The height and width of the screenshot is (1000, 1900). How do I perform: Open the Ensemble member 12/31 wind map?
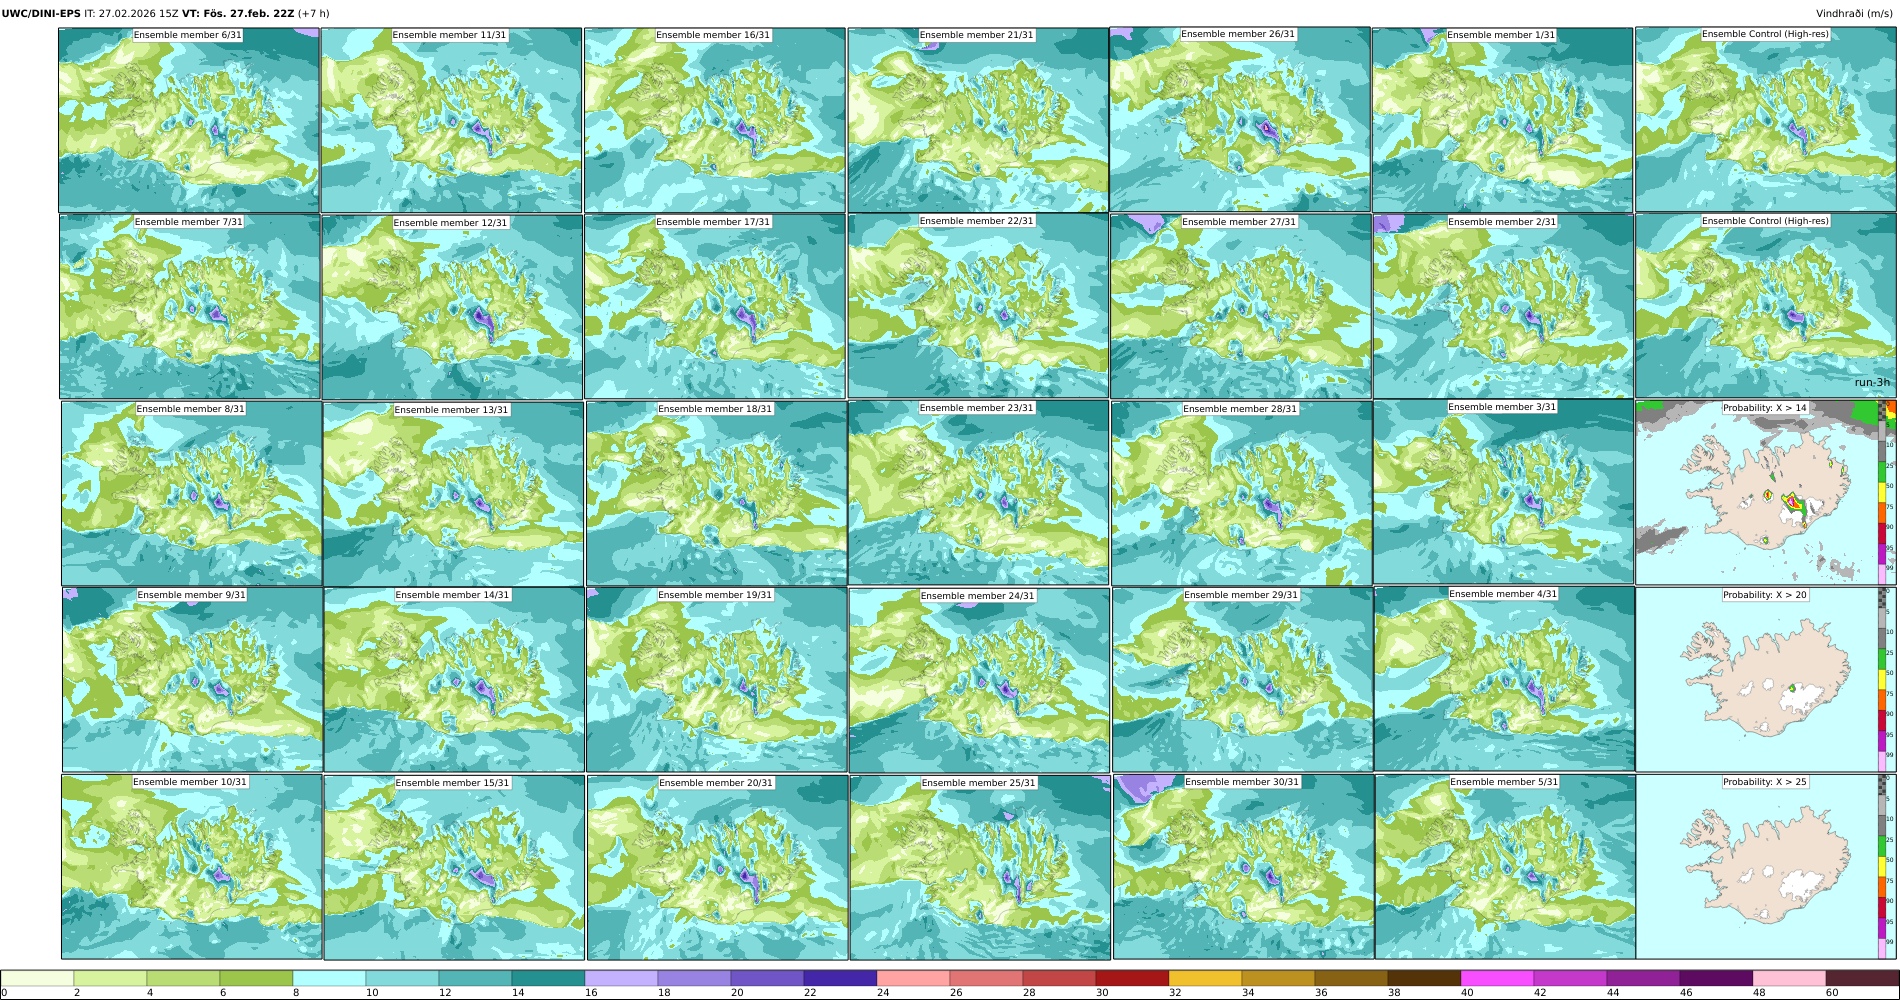(x=452, y=307)
